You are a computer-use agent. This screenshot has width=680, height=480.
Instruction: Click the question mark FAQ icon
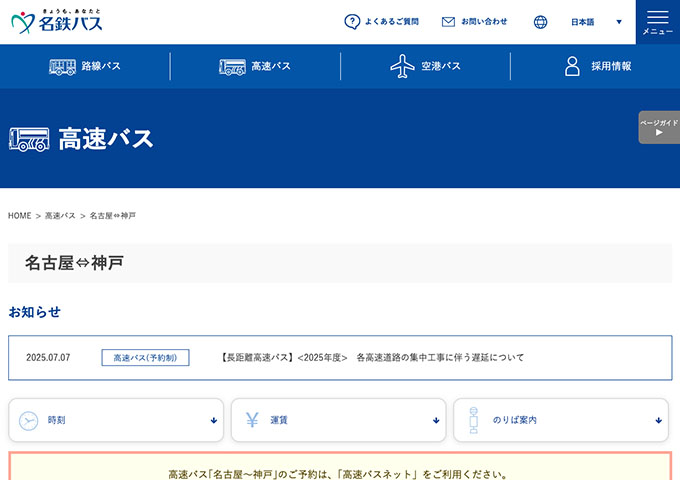coord(352,21)
